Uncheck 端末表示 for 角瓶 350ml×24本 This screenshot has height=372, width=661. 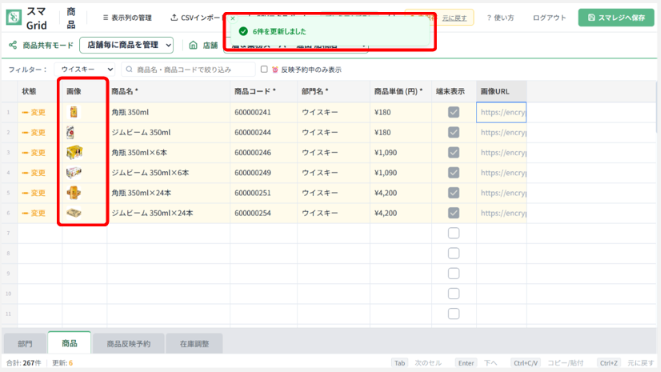coord(454,193)
